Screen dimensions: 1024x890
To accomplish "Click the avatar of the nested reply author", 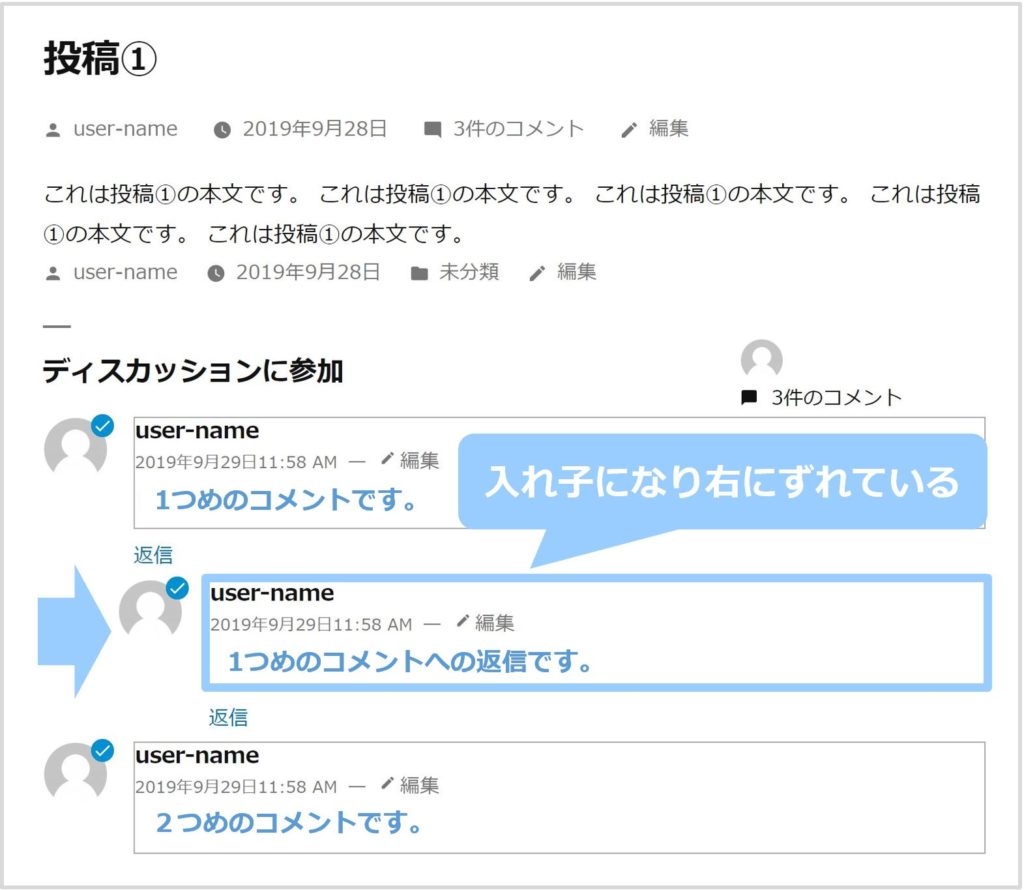I will (x=150, y=611).
